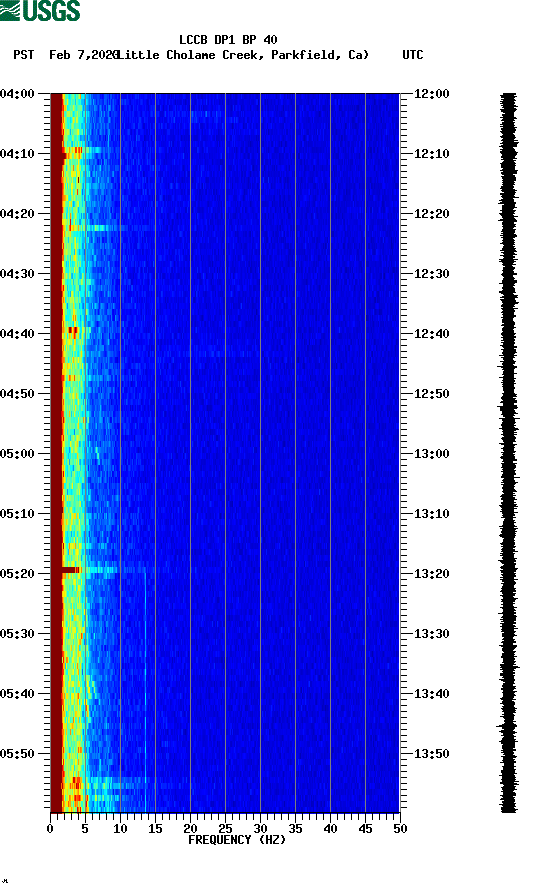Click the station location text 'Little Cholame Creek, Parkfield, Ca)'
Screen dimensions: 552x892
coord(242,55)
